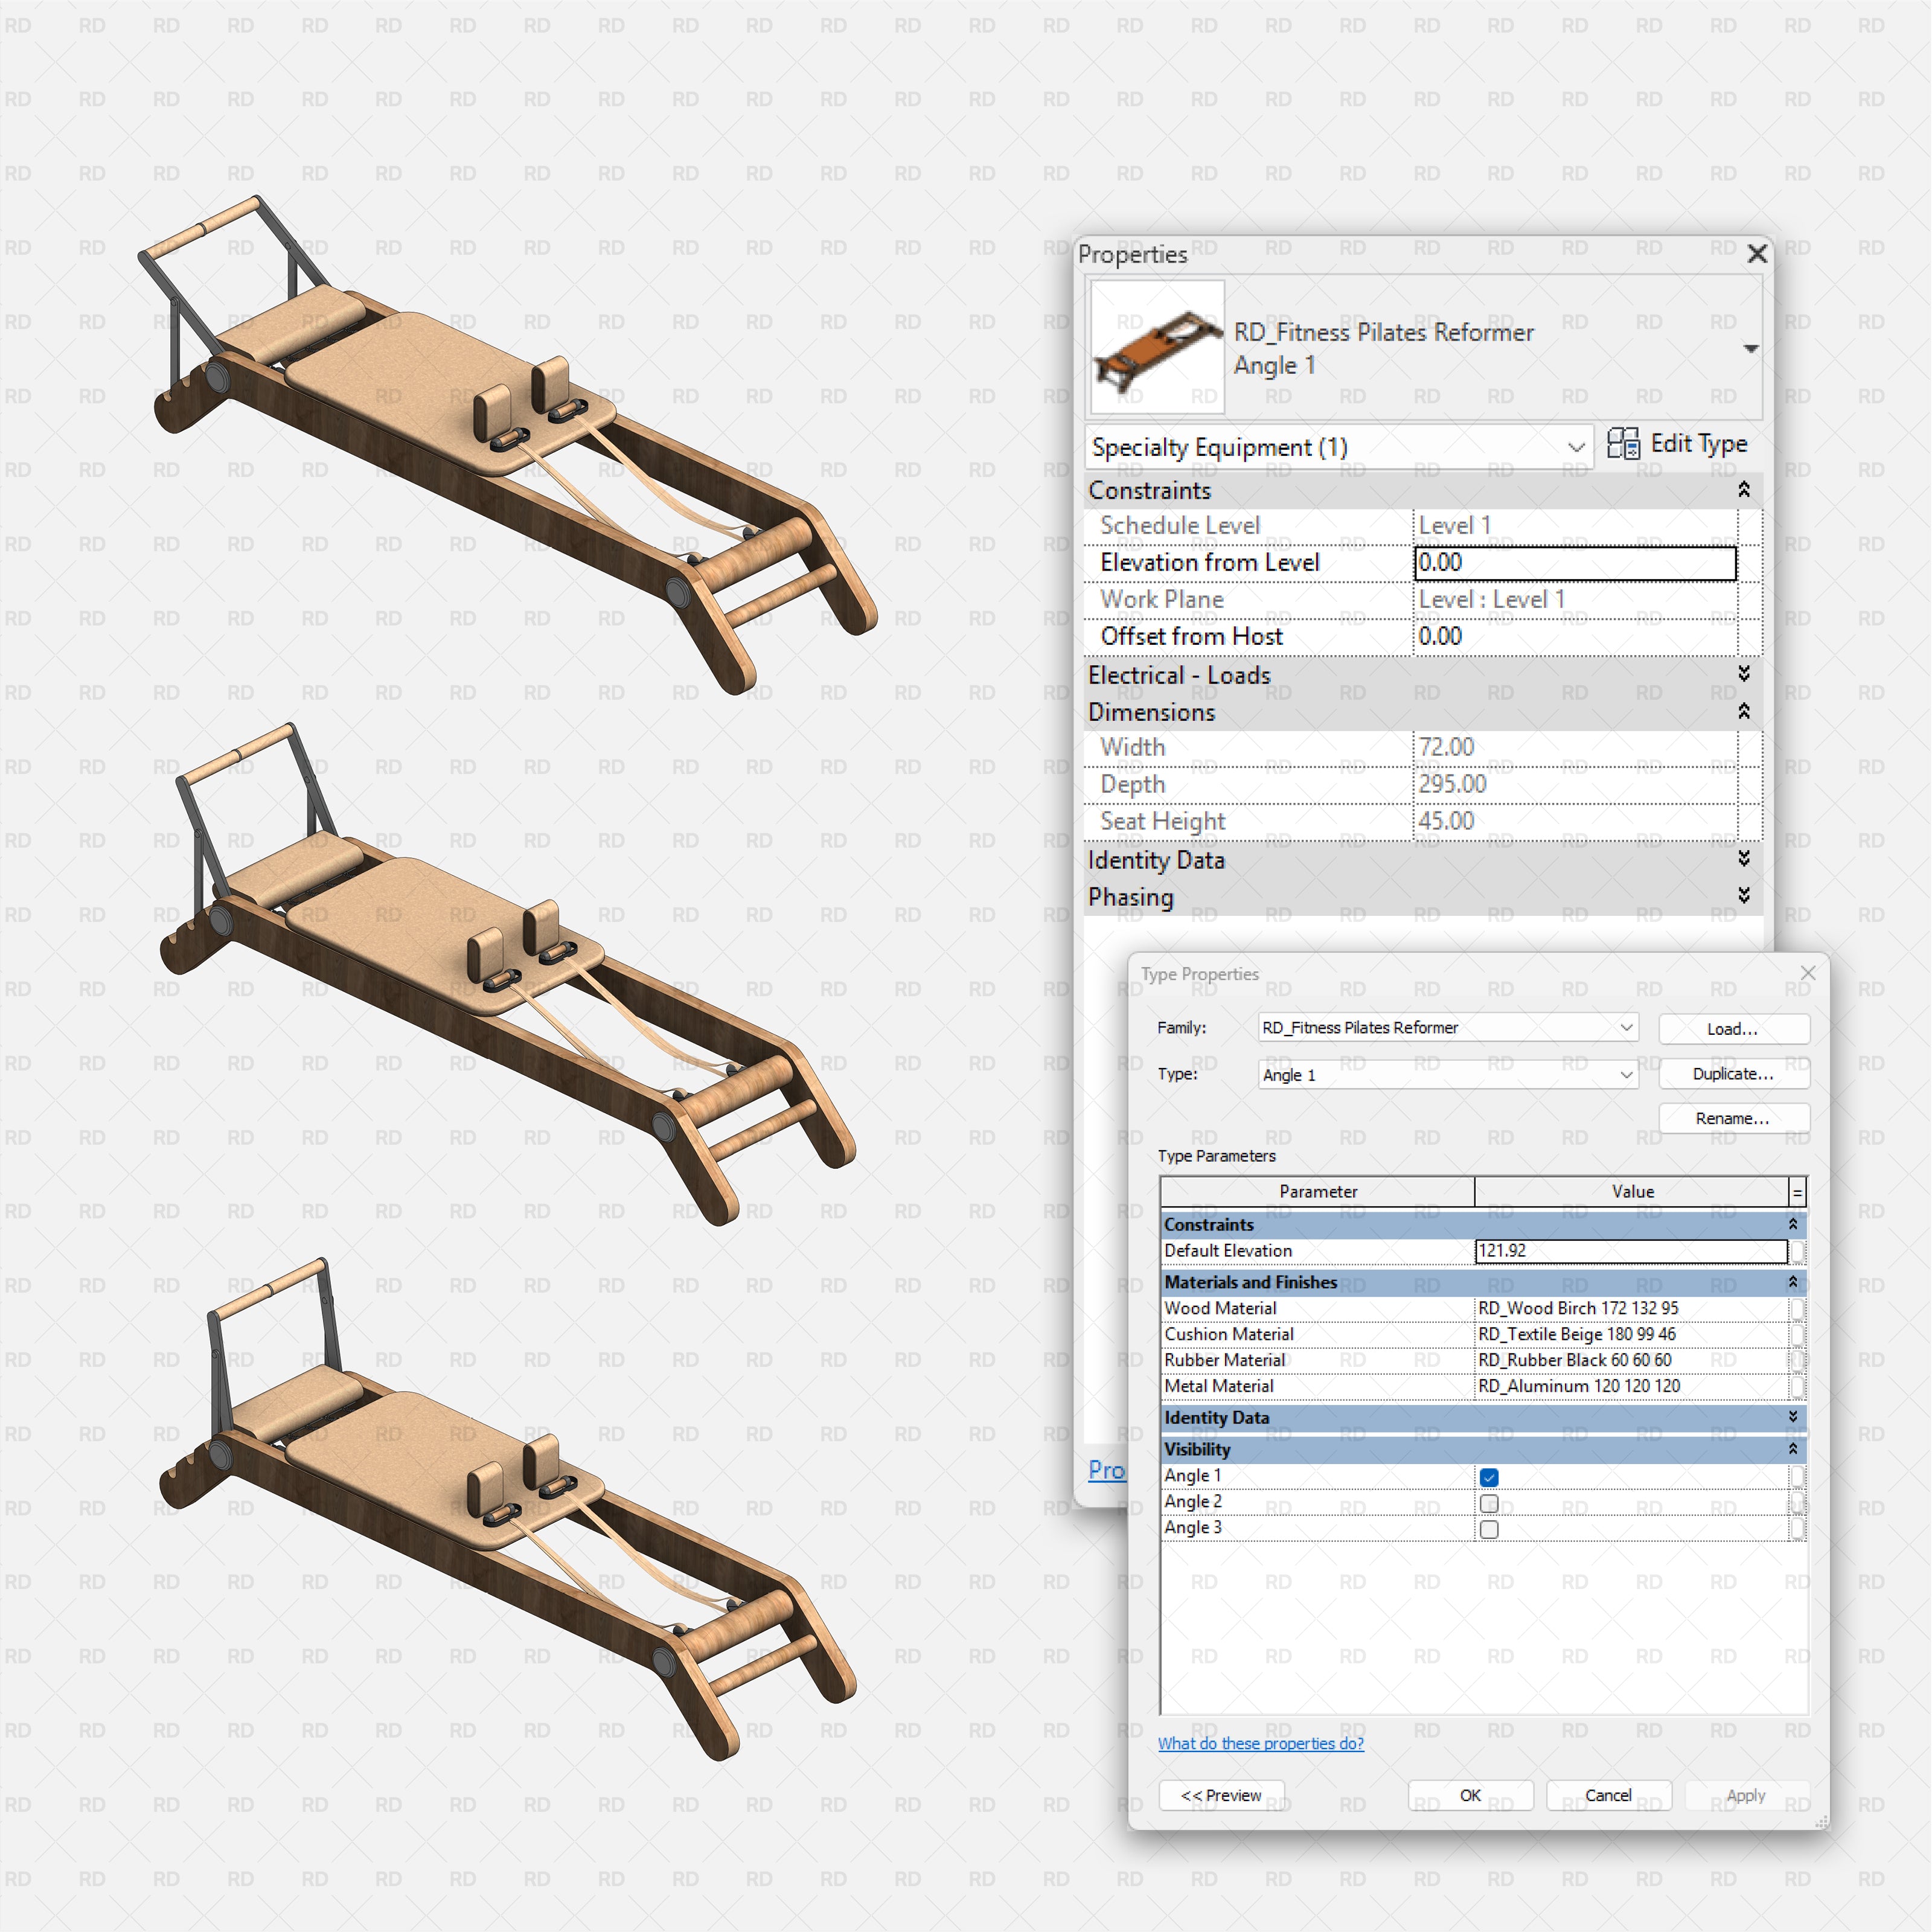Click the Edit Type icon

(1625, 446)
